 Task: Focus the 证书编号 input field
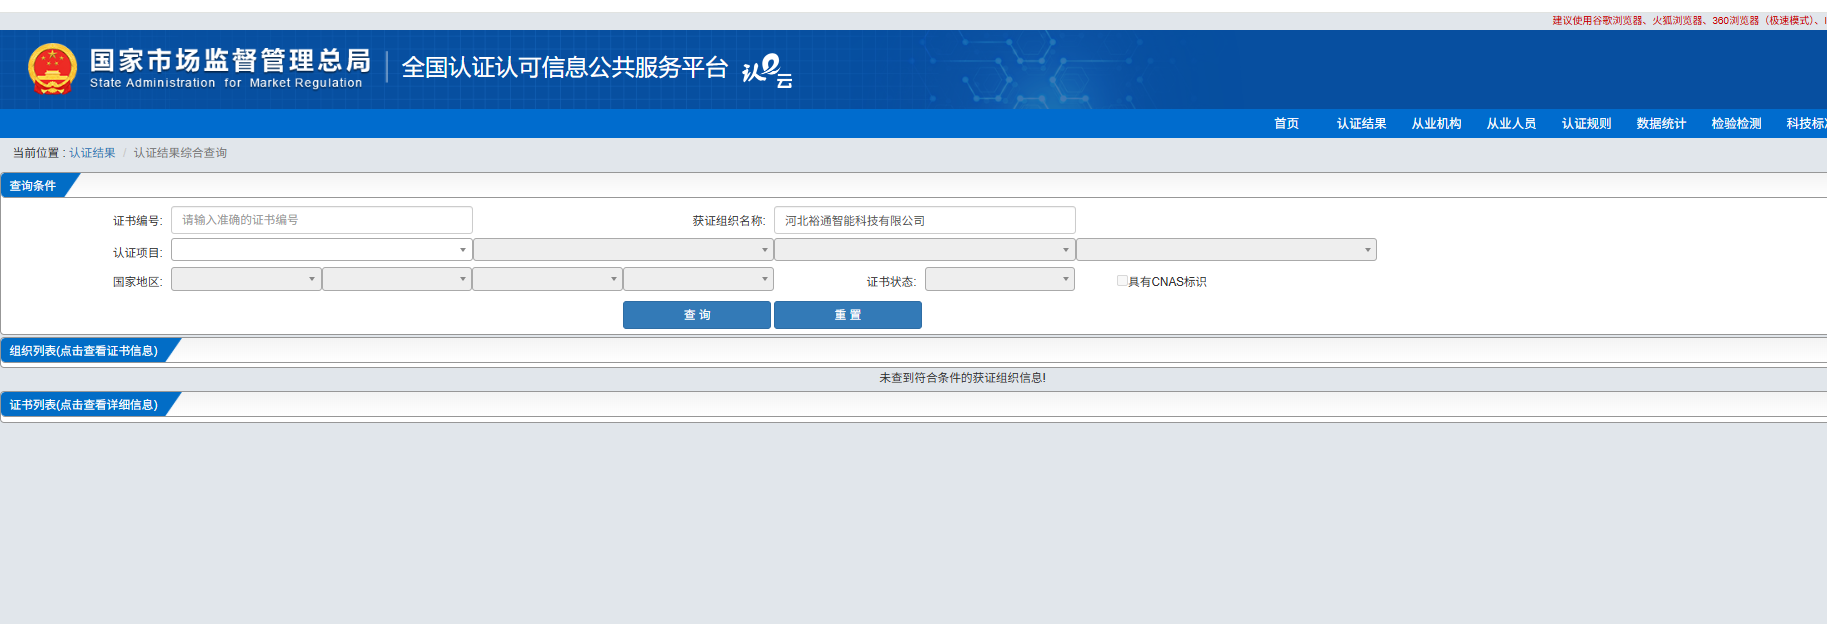coord(322,220)
